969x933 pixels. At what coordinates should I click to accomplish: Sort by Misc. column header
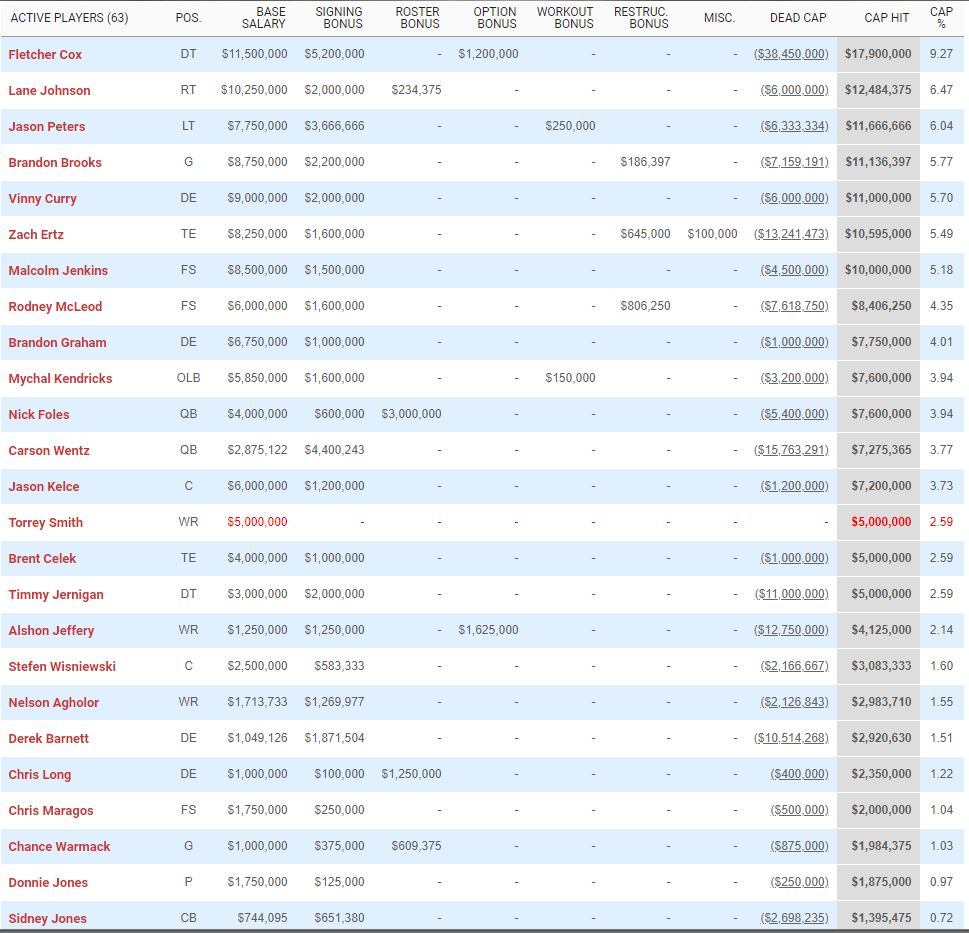tap(719, 18)
